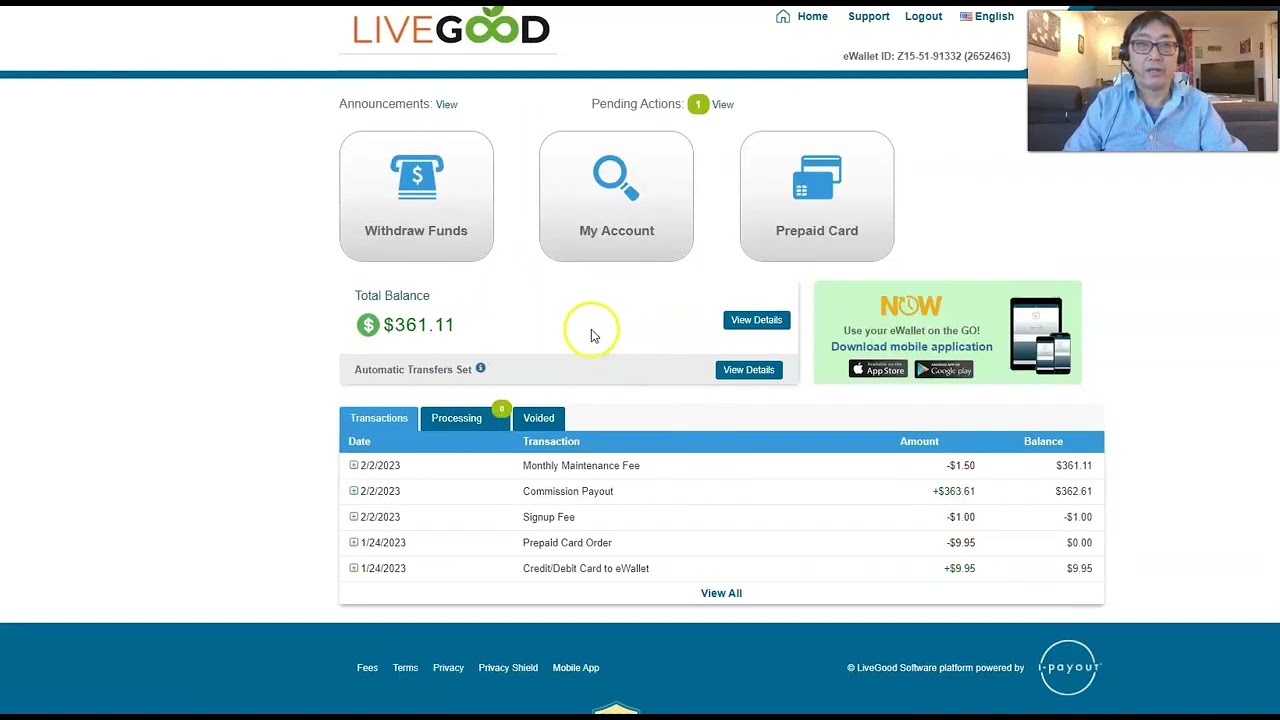Open Support in top navigation
Viewport: 1280px width, 720px height.
(x=869, y=16)
